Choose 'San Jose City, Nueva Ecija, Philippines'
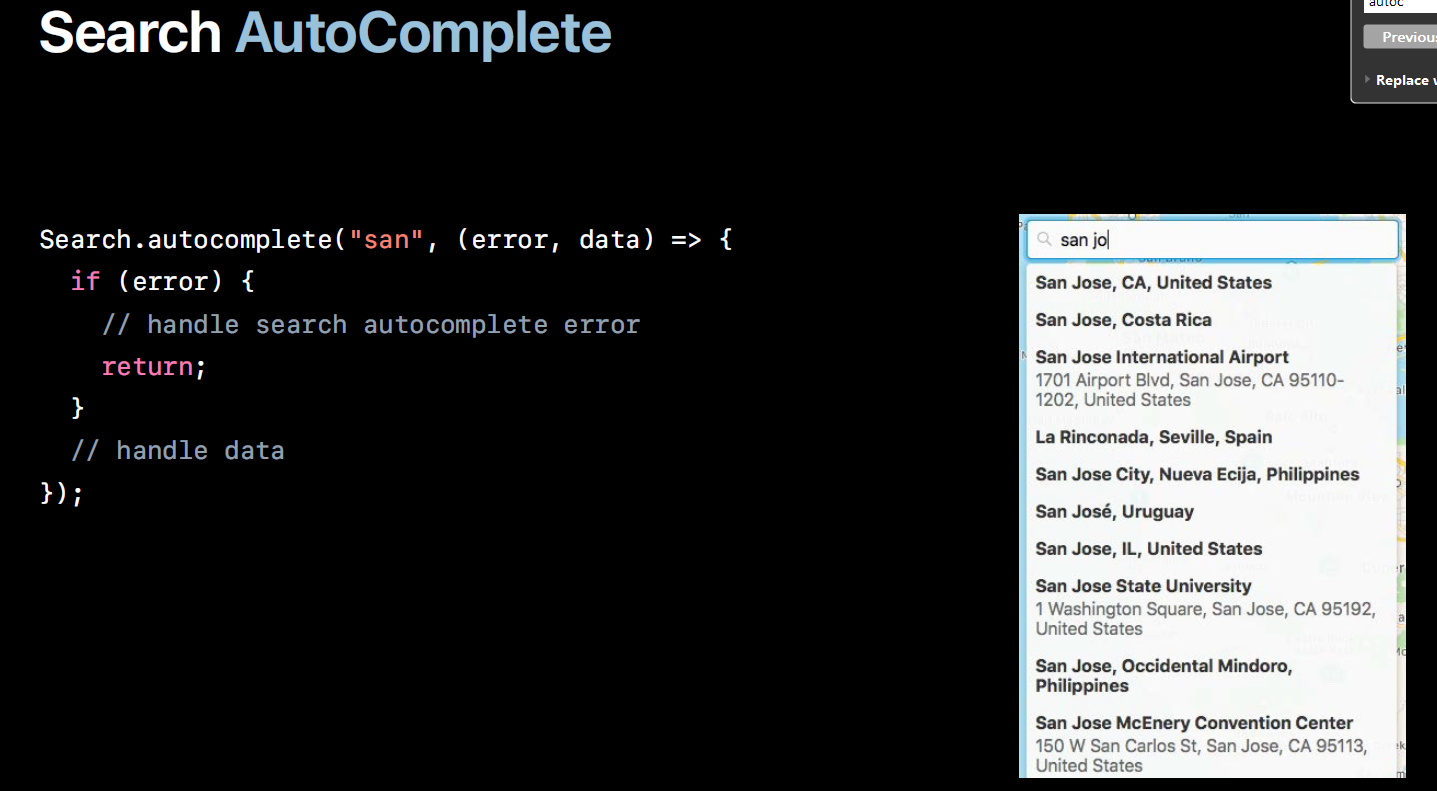1437x791 pixels. click(x=1209, y=474)
